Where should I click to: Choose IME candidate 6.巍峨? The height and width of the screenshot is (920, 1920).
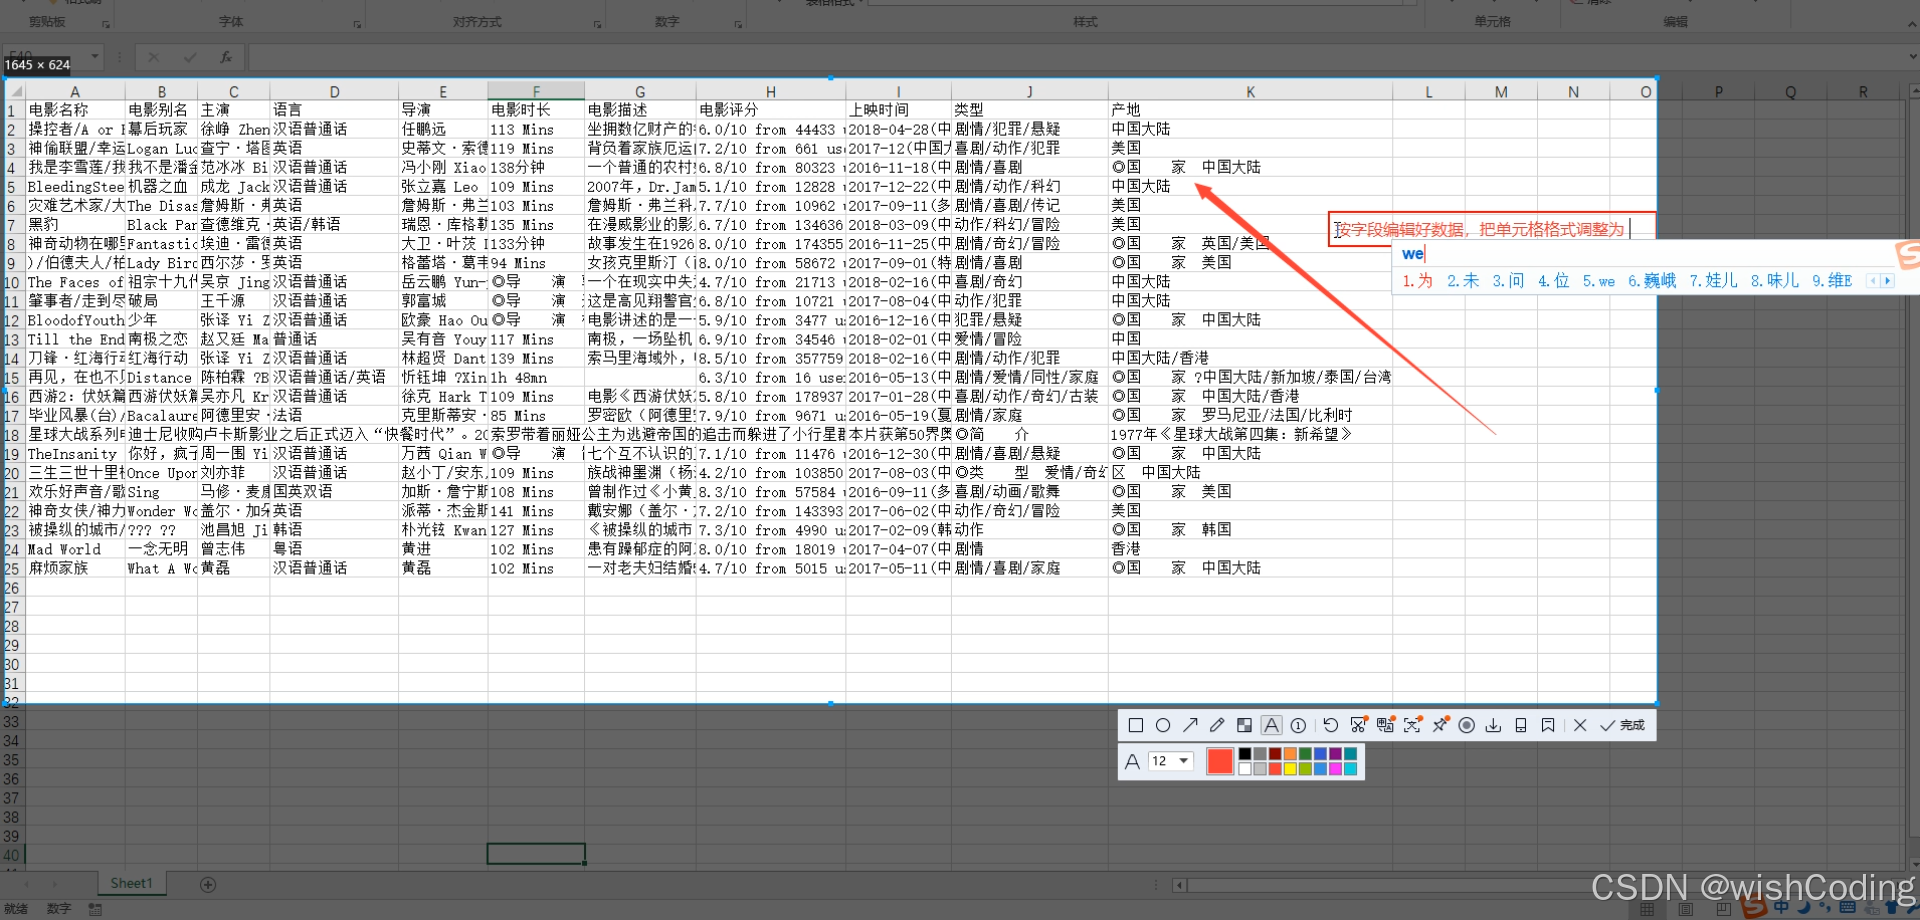[x=1651, y=281]
